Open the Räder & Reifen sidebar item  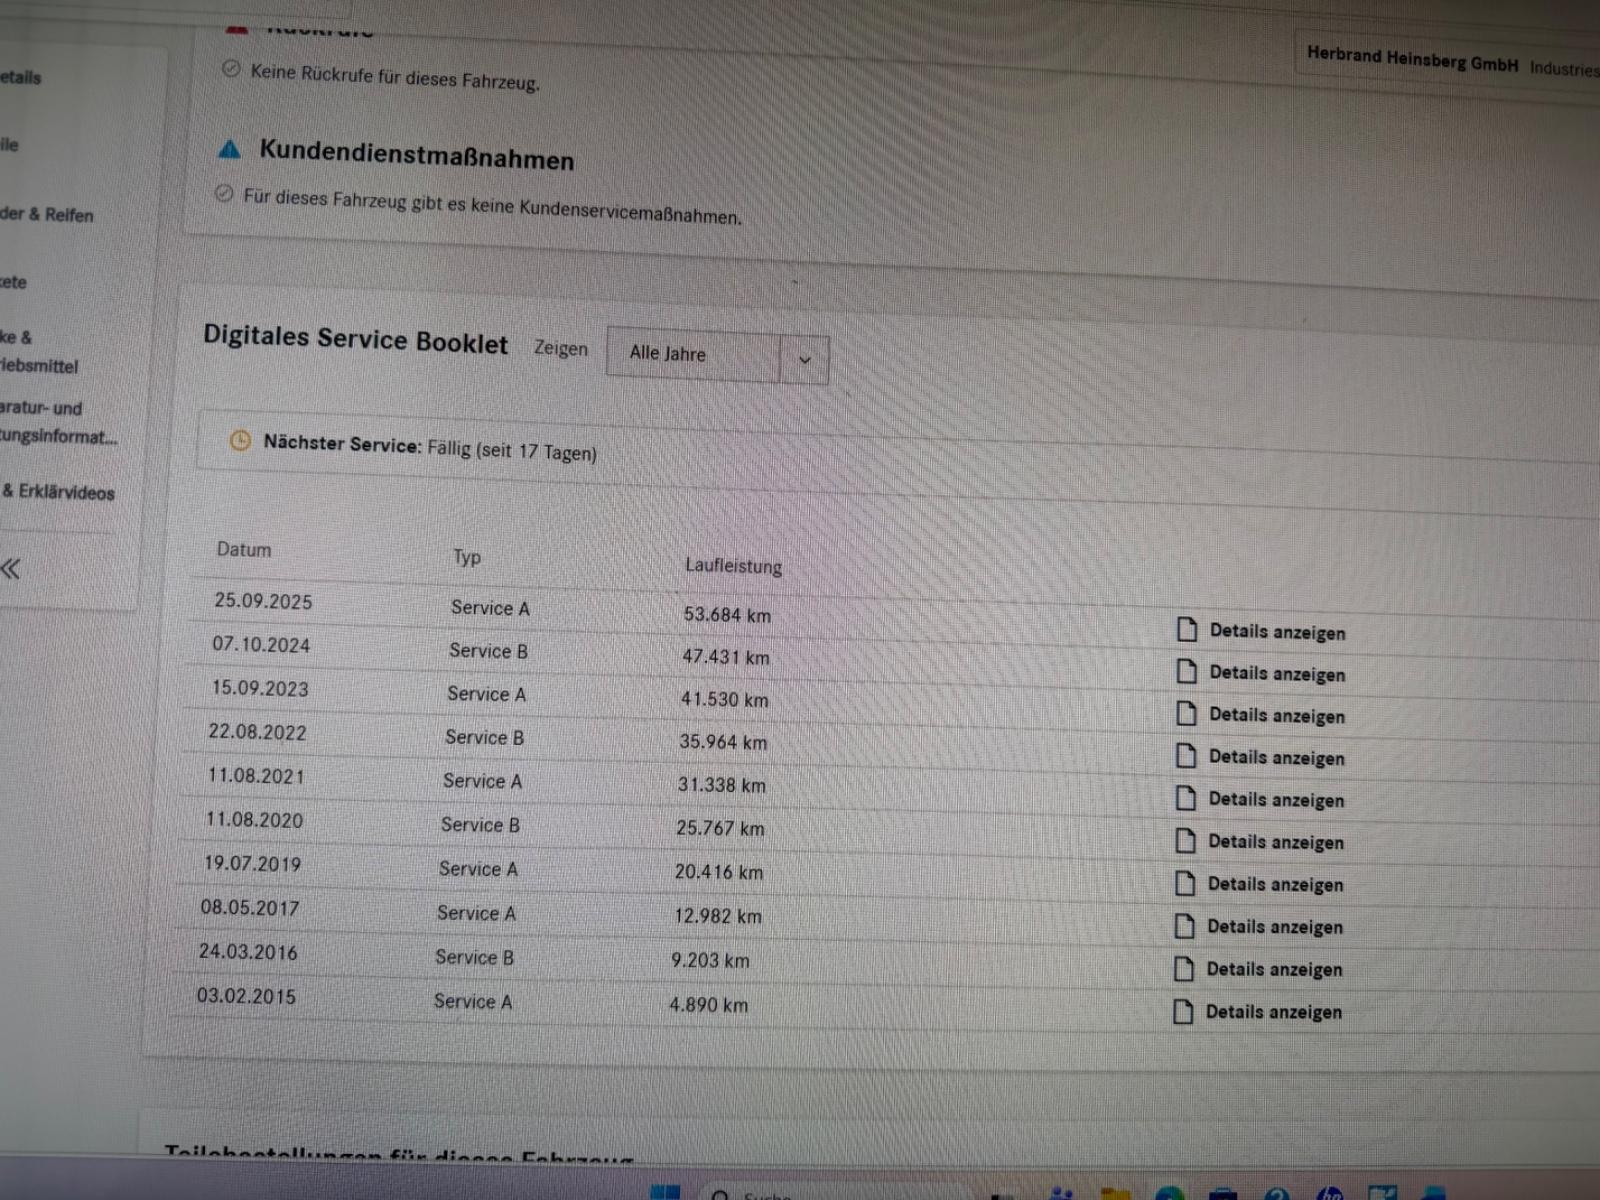47,214
